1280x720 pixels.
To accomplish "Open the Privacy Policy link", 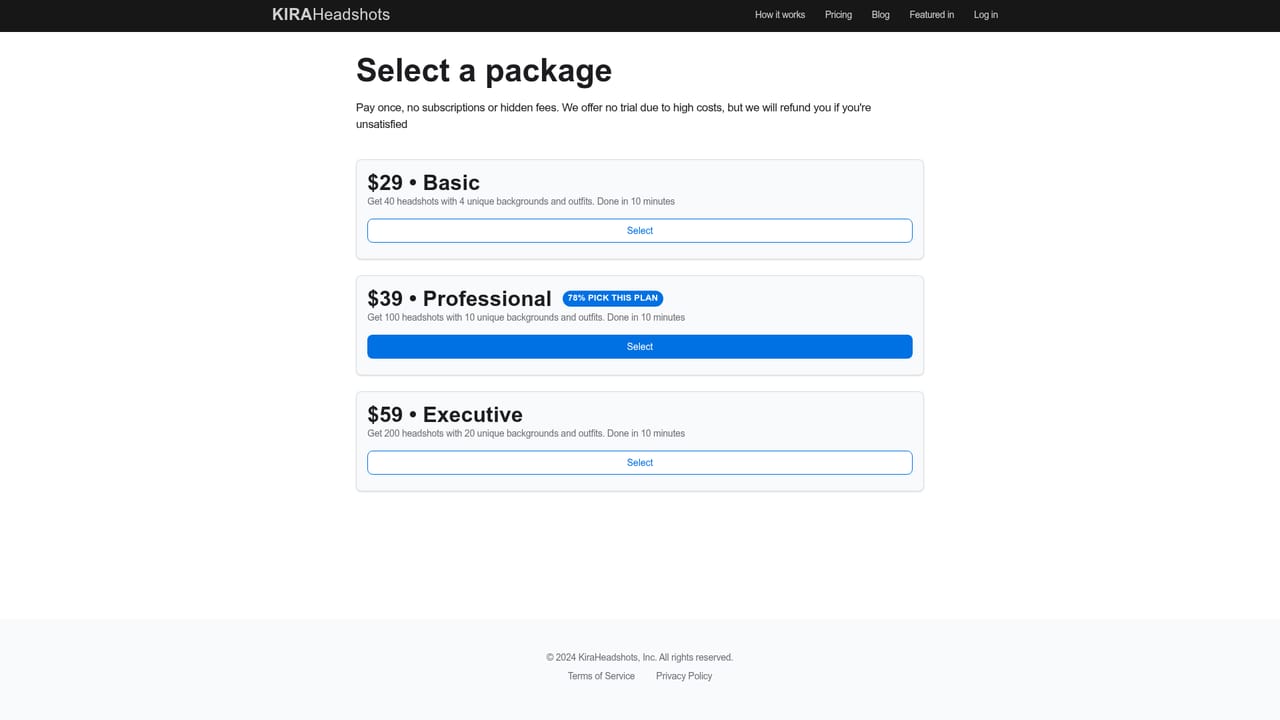I will coord(684,676).
